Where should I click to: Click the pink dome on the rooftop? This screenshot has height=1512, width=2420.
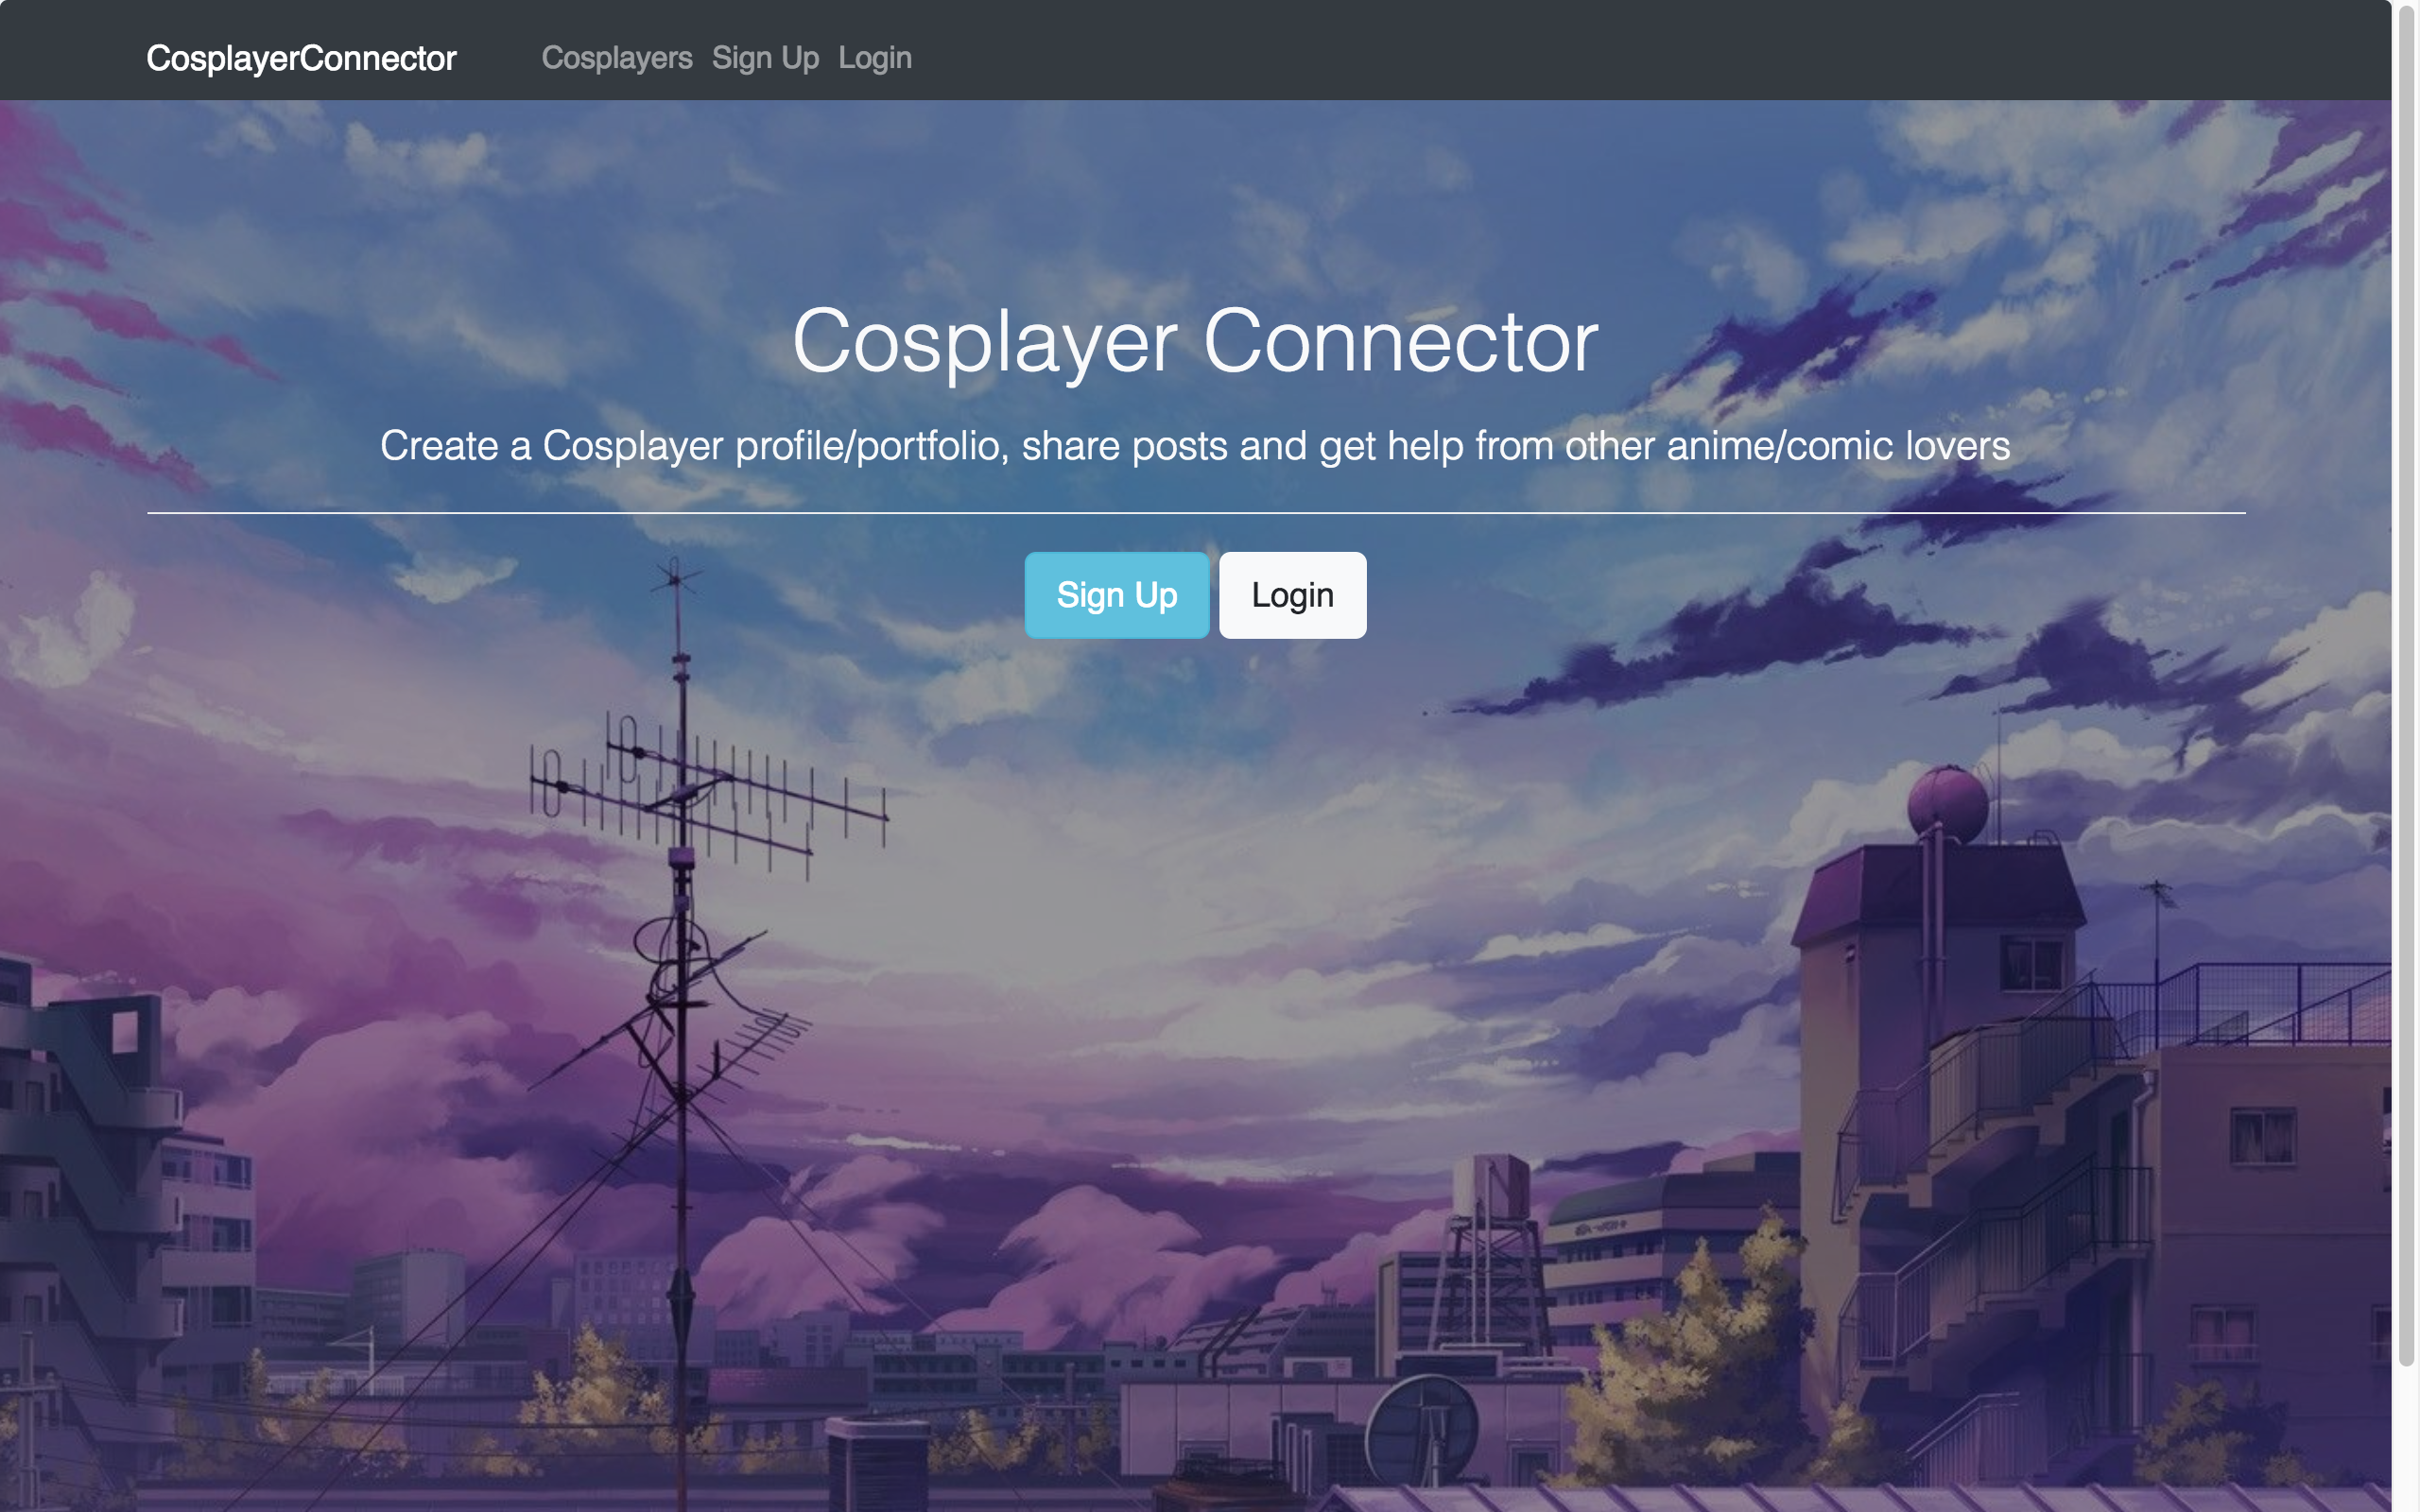point(1947,805)
